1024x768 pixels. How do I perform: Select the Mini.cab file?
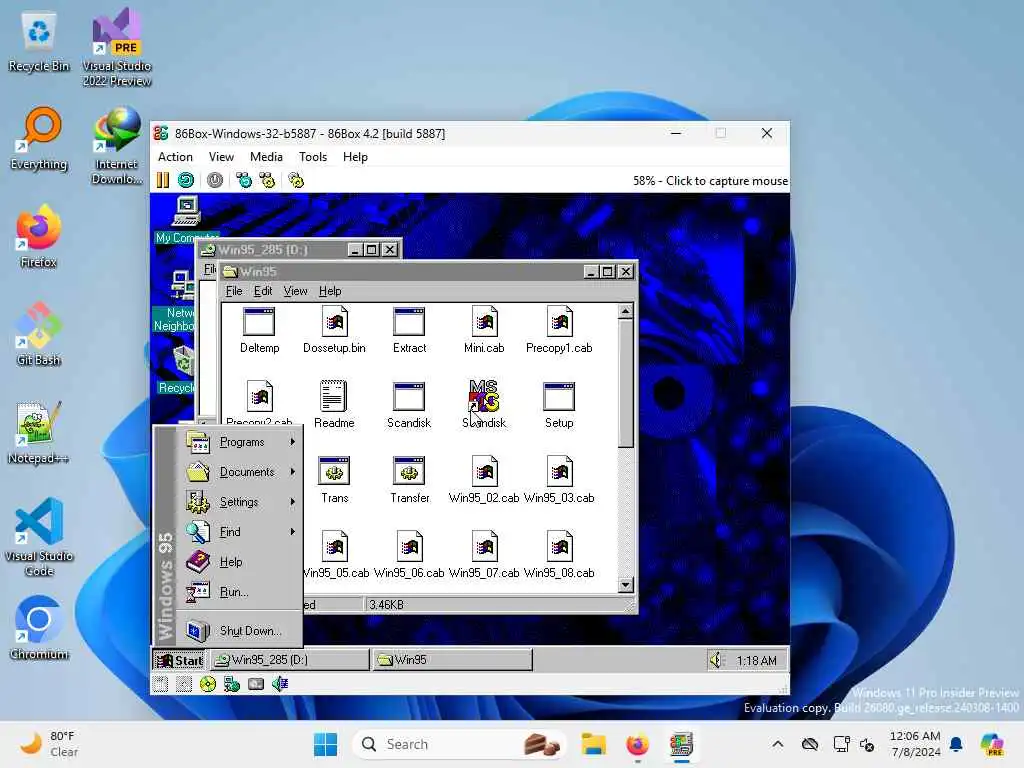(x=484, y=330)
